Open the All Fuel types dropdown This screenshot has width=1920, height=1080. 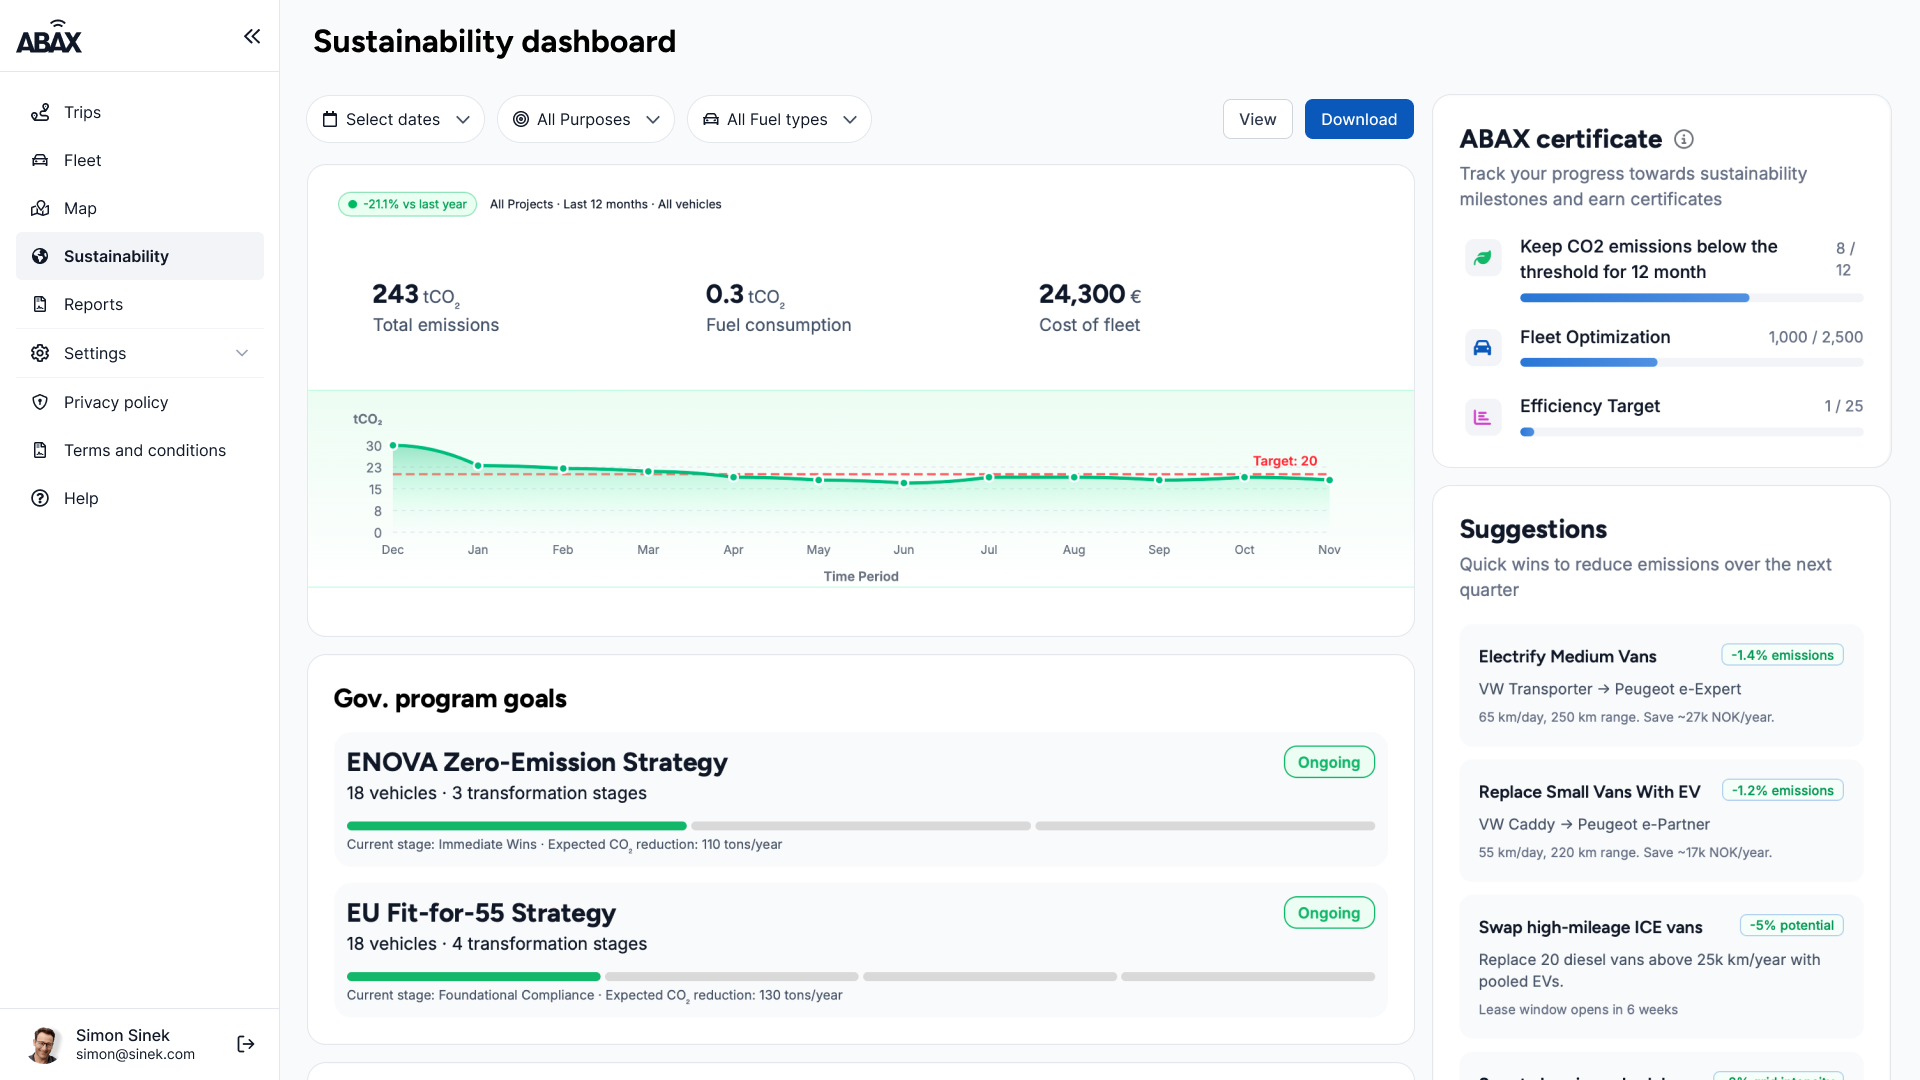click(778, 119)
